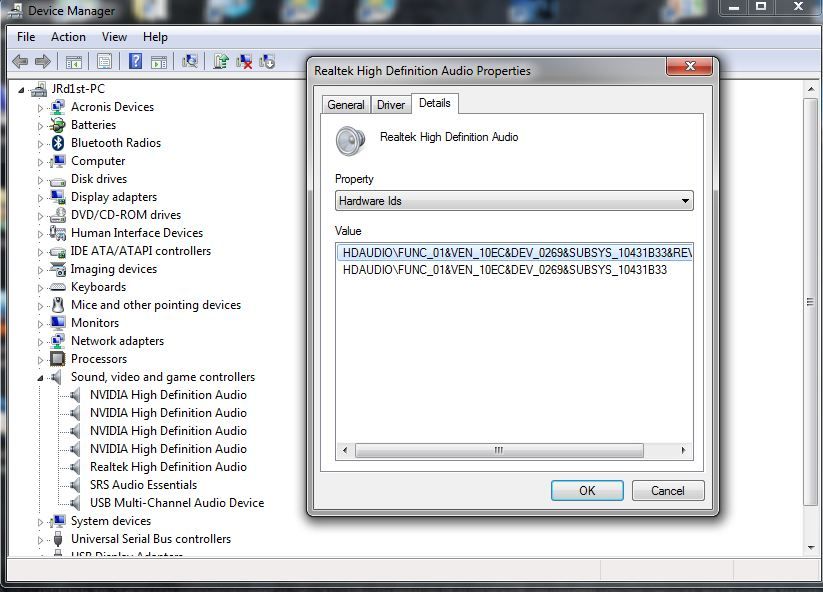The width and height of the screenshot is (823, 592).
Task: Click right arrow of value list scrollbar
Action: coord(683,450)
